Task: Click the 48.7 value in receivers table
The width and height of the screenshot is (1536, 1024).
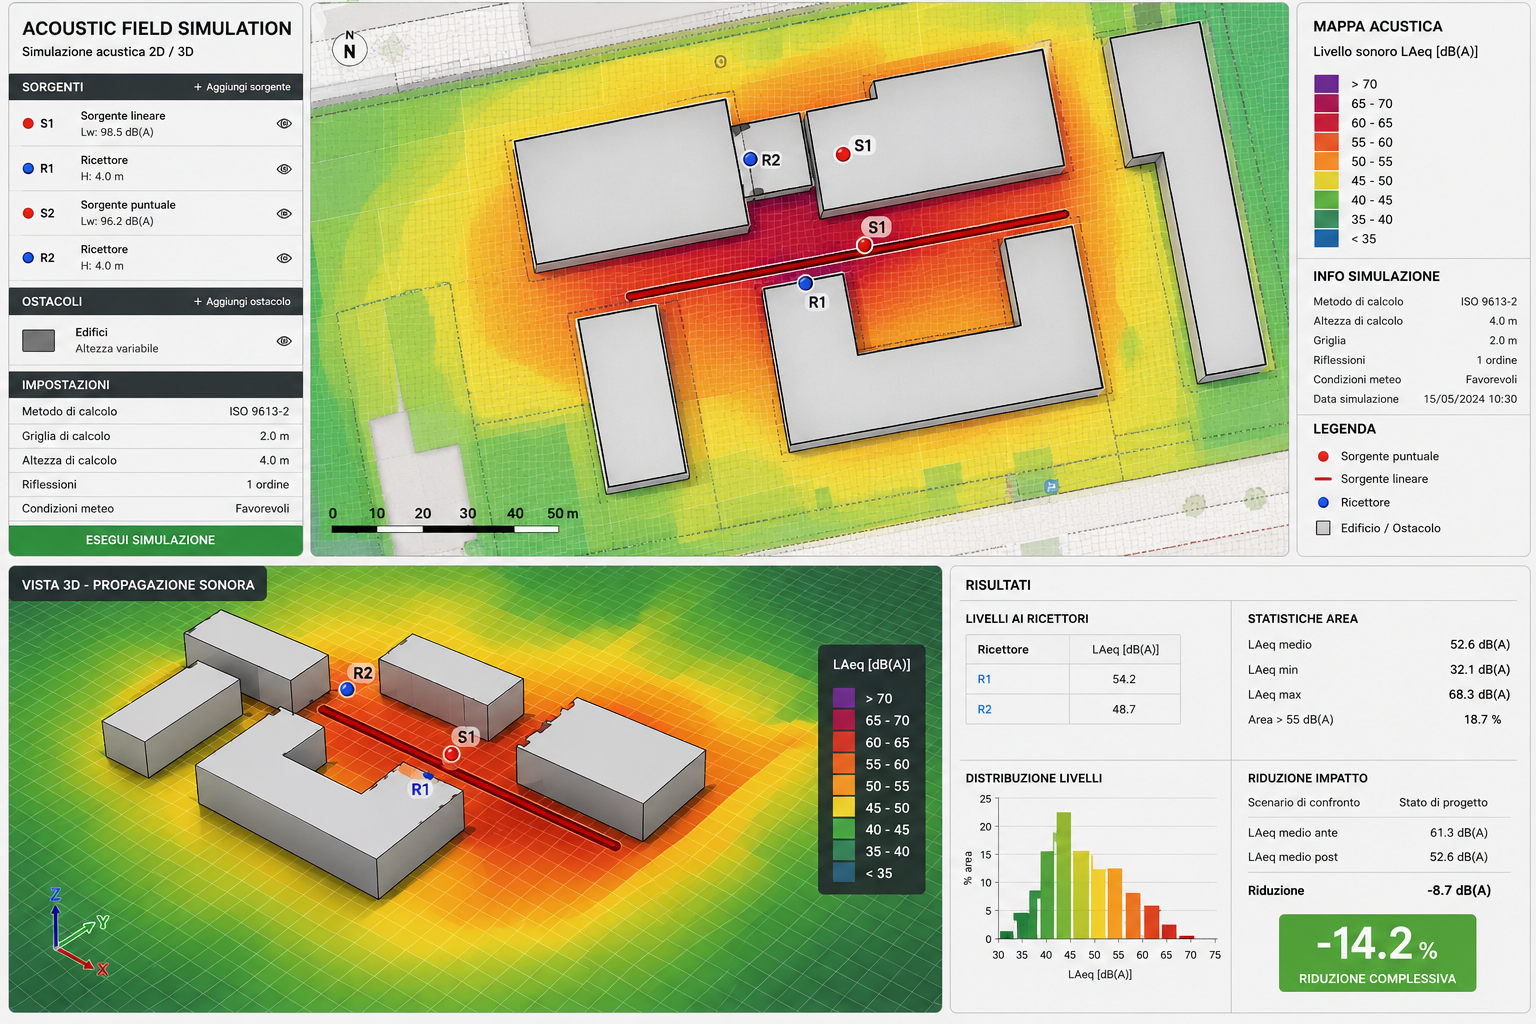Action: click(x=1124, y=709)
